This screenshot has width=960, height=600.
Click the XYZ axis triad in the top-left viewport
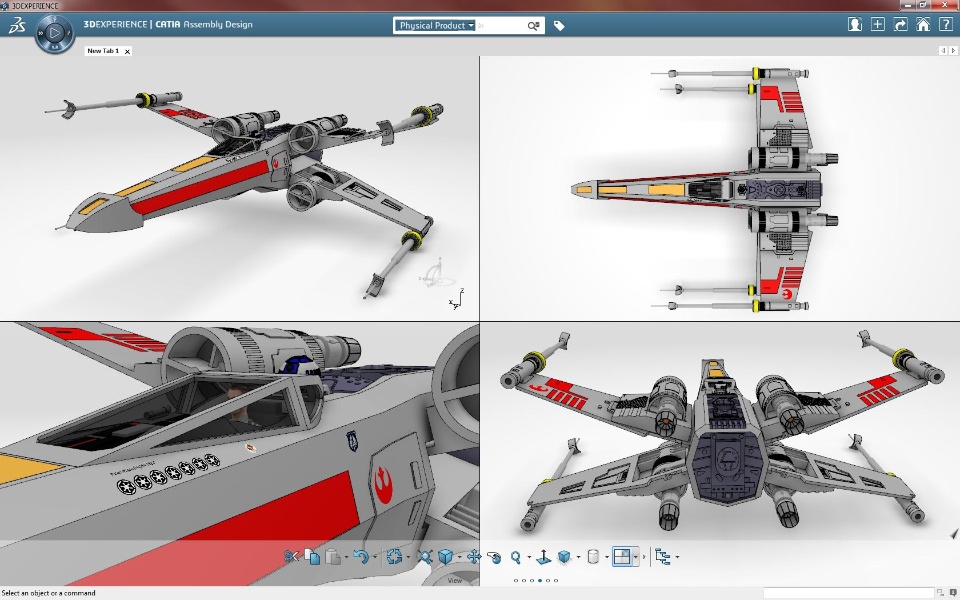[457, 299]
